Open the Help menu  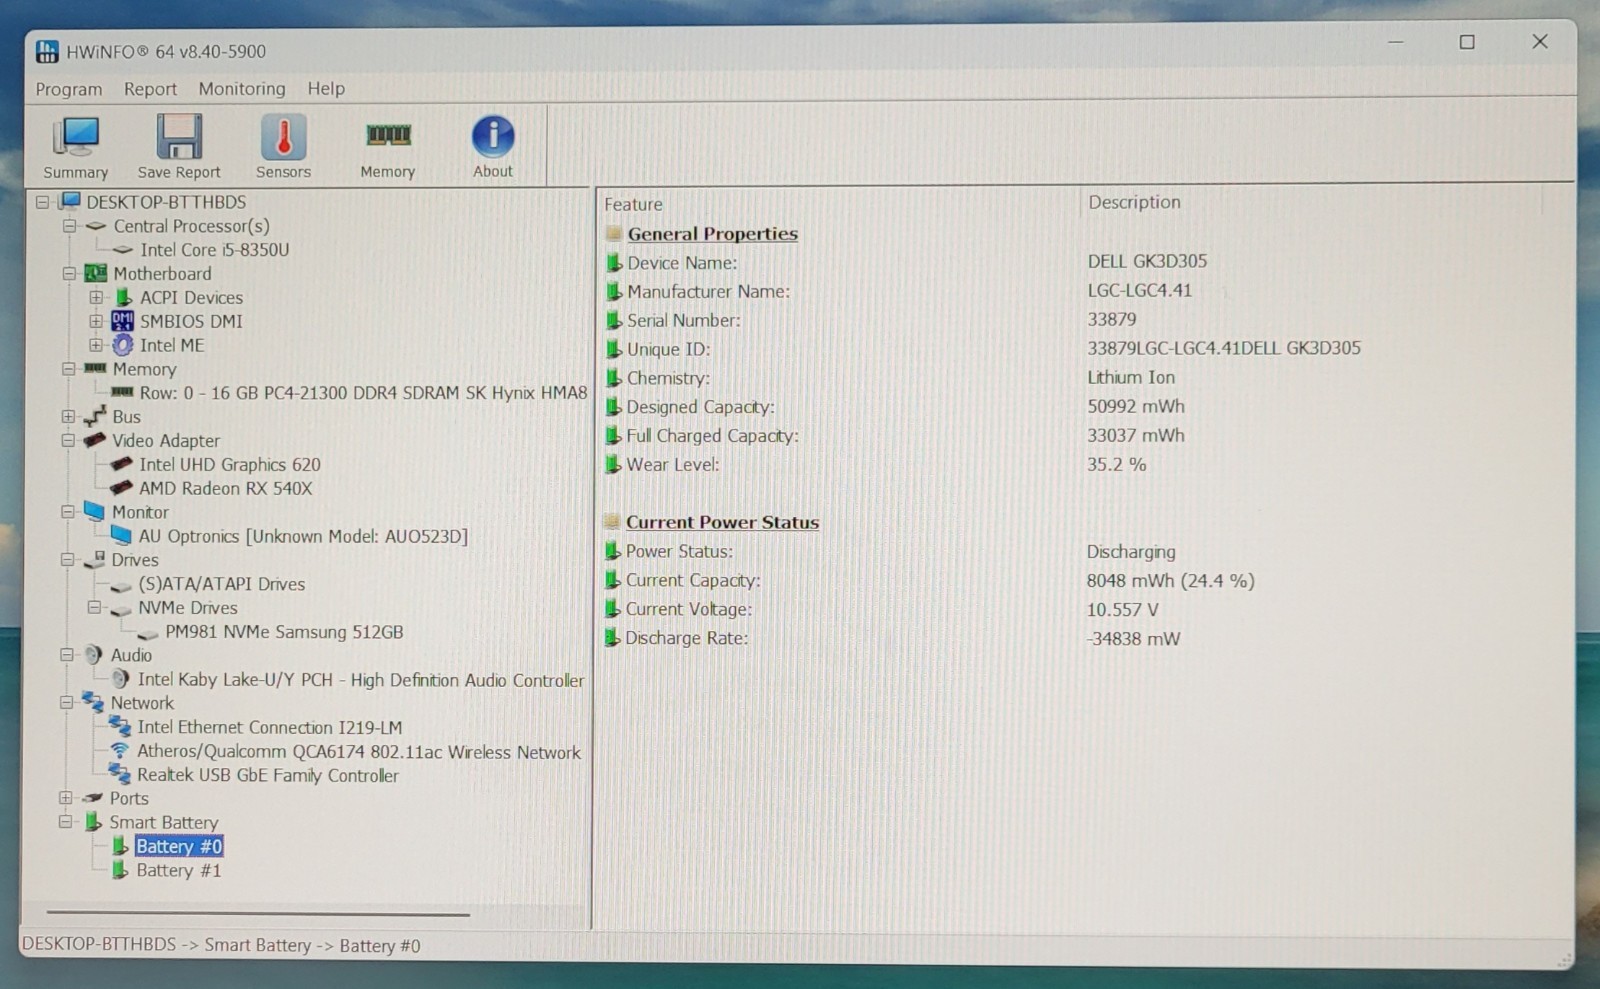pyautogui.click(x=326, y=88)
